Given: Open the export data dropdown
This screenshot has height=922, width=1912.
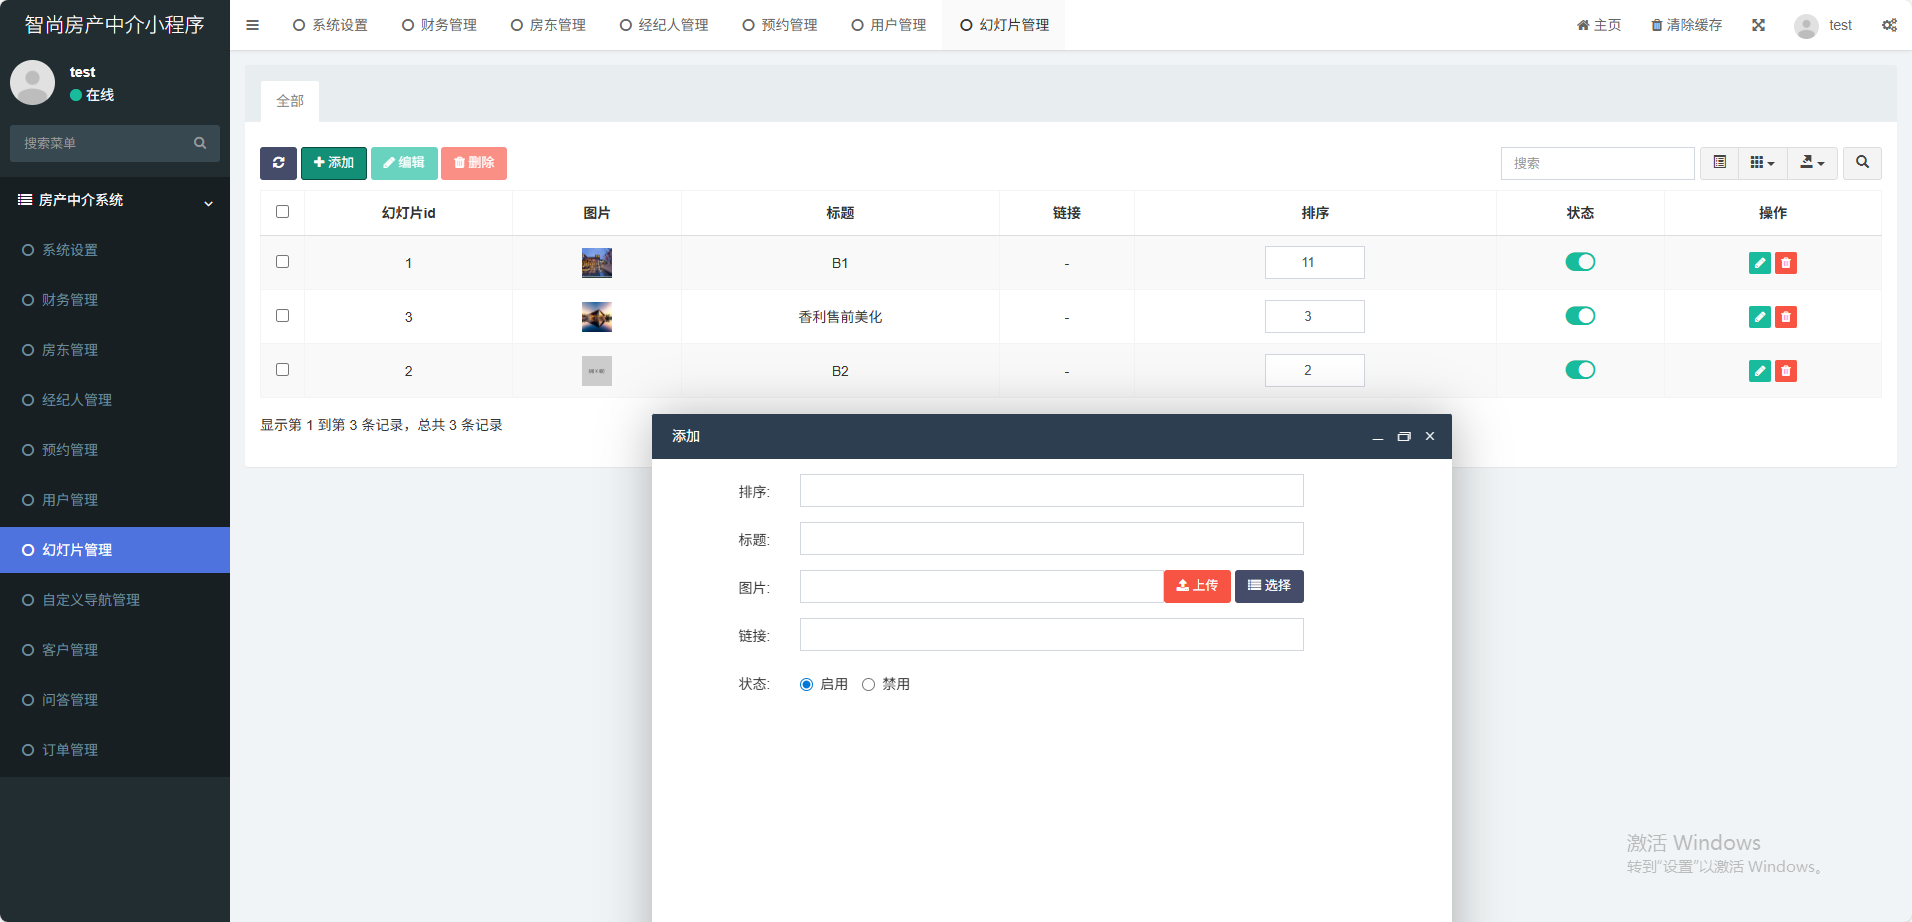Looking at the screenshot, I should tap(1812, 163).
